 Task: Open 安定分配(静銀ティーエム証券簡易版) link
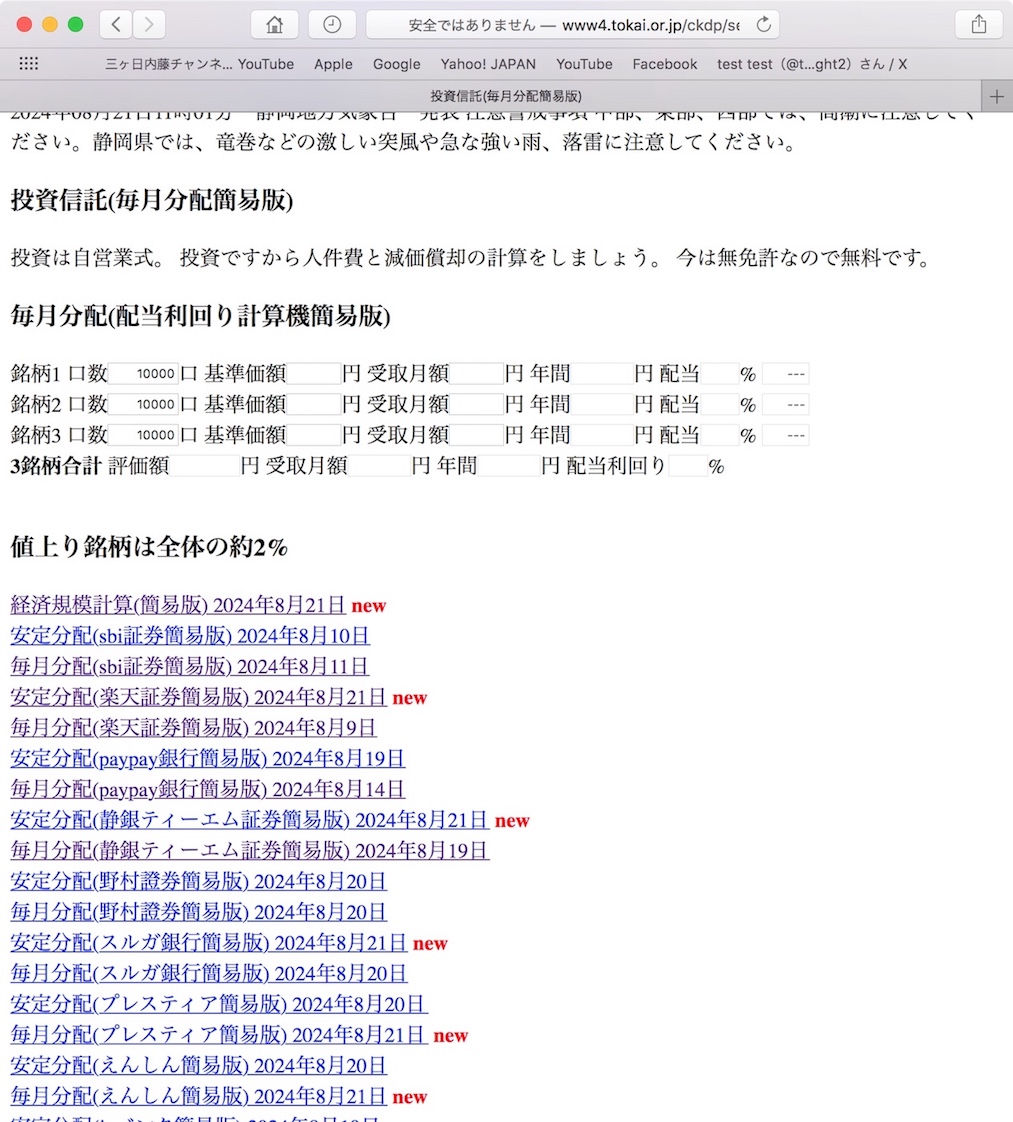[x=250, y=821]
